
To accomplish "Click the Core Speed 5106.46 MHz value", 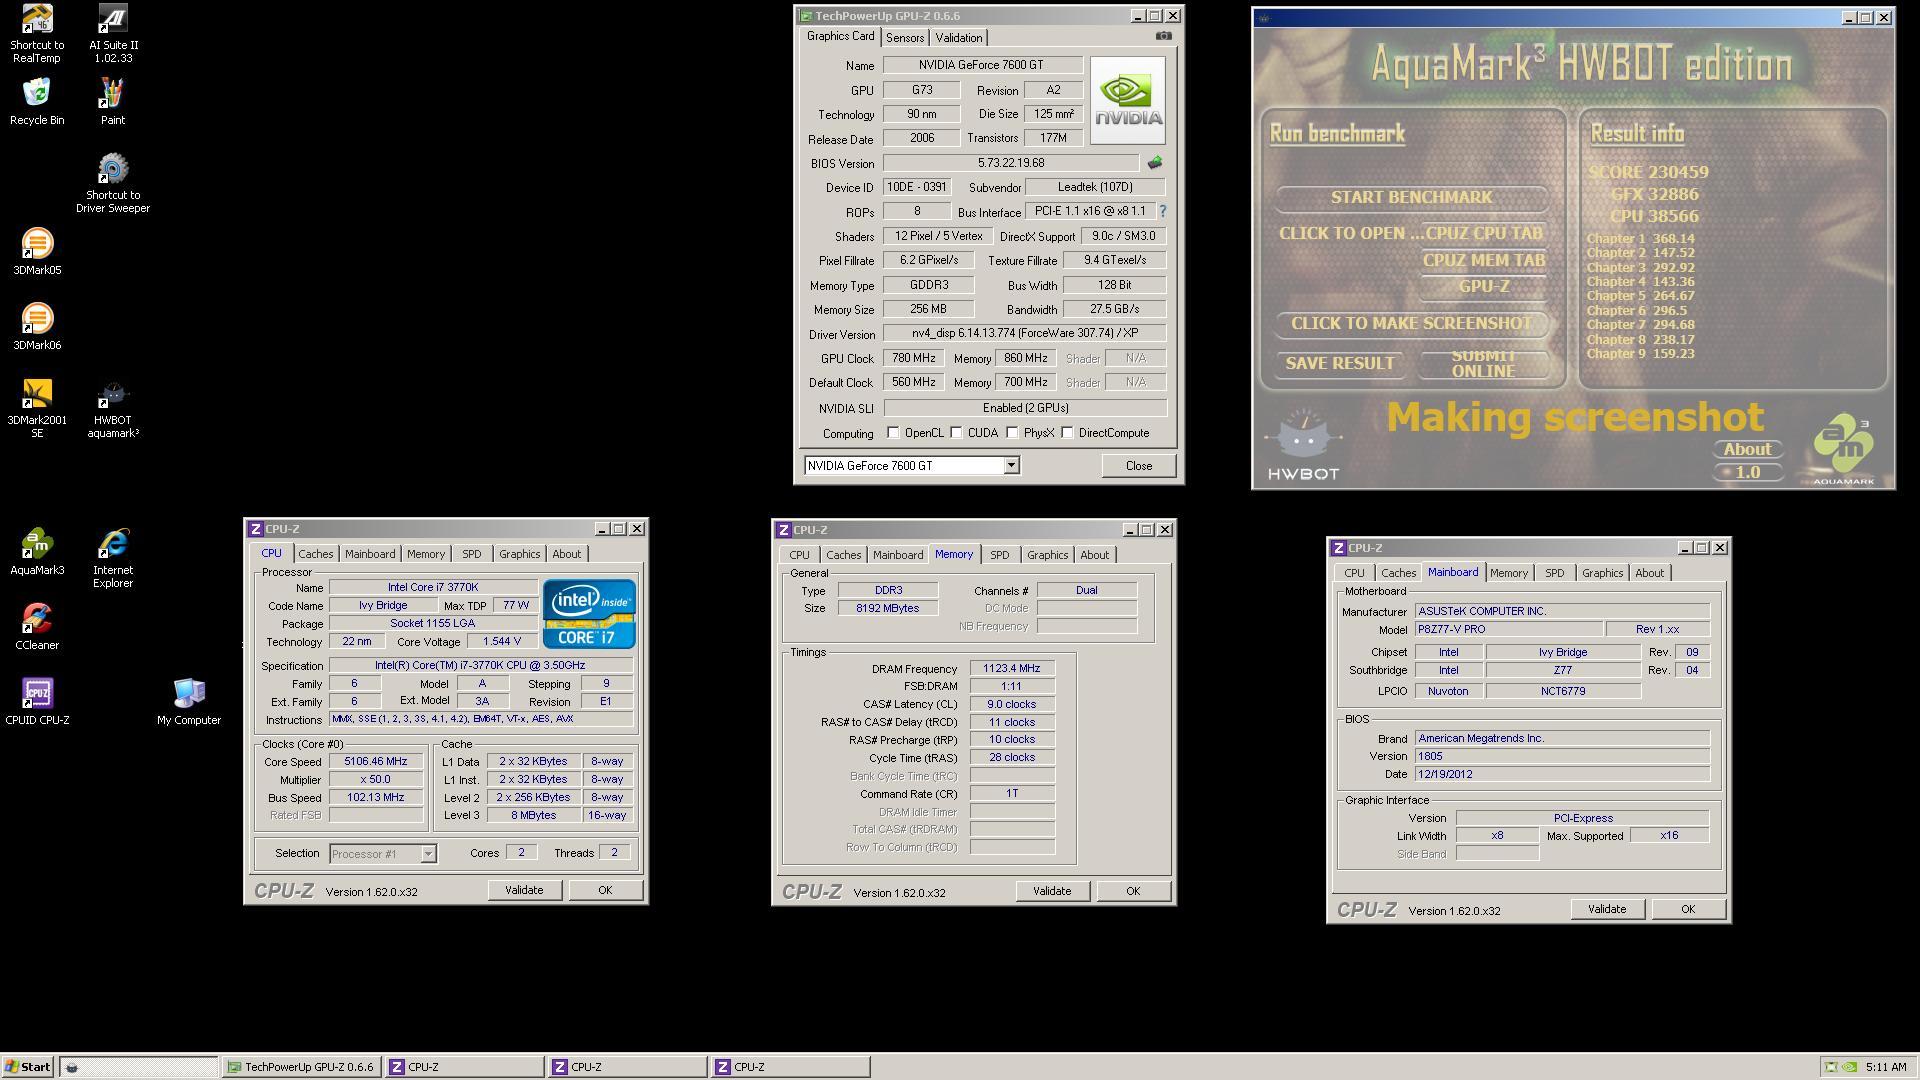I will pos(375,761).
